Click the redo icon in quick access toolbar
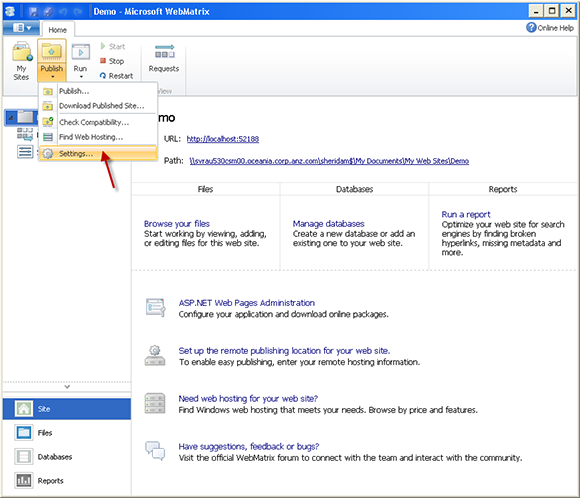The height and width of the screenshot is (498, 580). [77, 11]
